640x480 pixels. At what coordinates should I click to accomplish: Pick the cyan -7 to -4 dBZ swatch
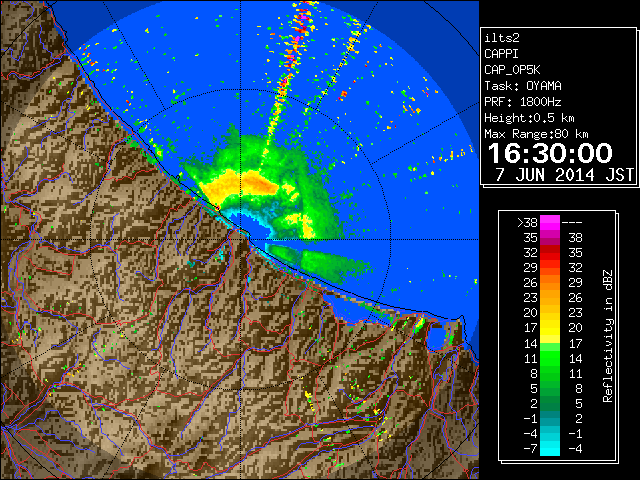click(550, 448)
